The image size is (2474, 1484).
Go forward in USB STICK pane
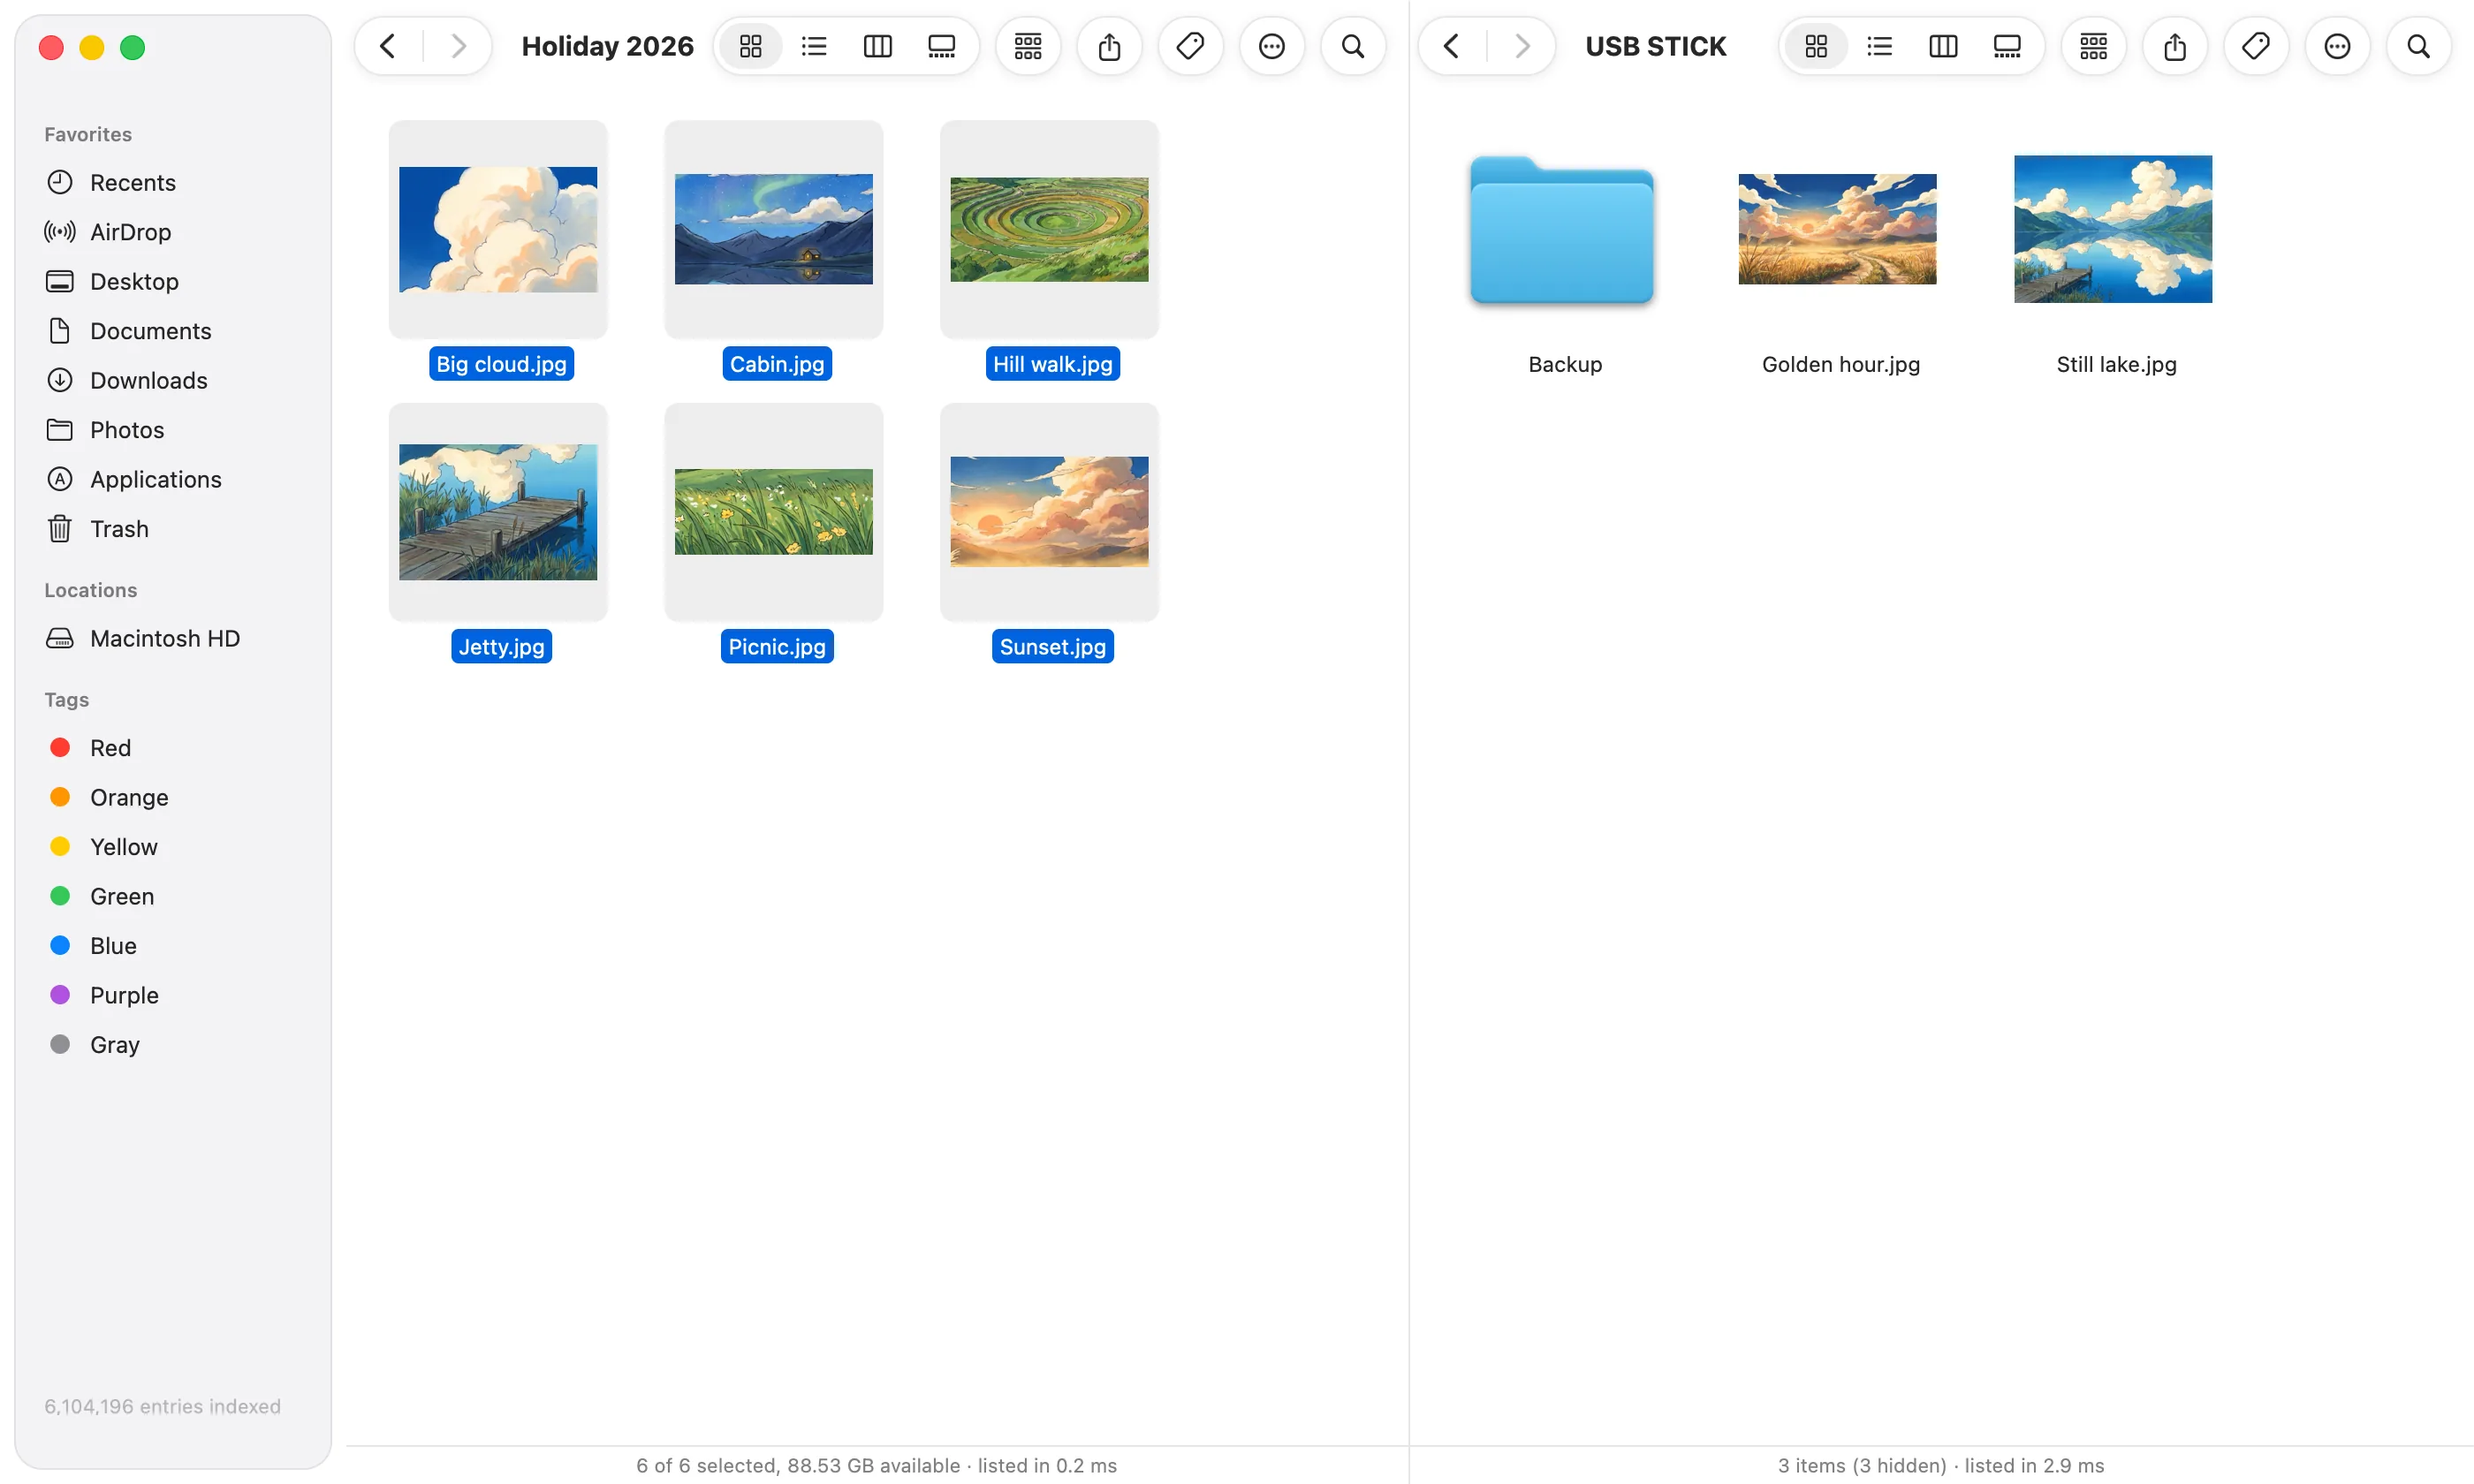[x=1522, y=46]
